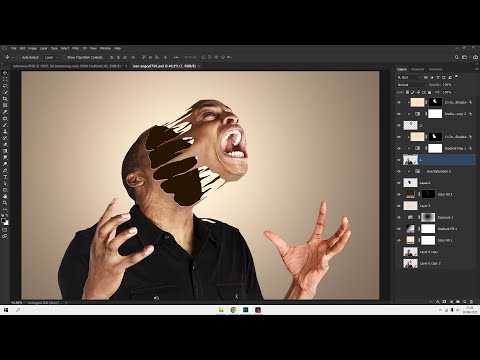The height and width of the screenshot is (360, 480).
Task: Set the foreground color swatch
Action: coord(4,220)
